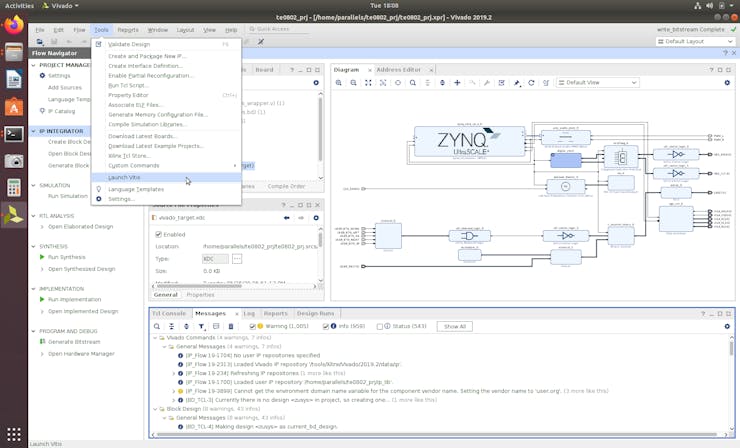Select Launch Vitis from Tools menu
The width and height of the screenshot is (740, 448).
click(124, 177)
